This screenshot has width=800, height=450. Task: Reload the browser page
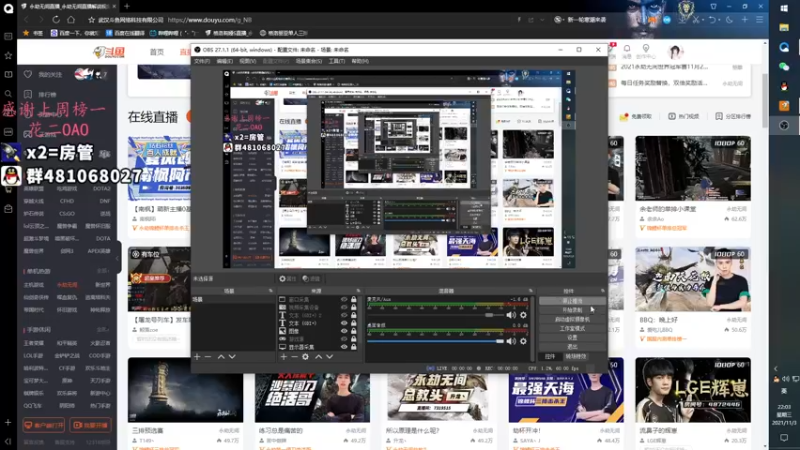point(56,19)
